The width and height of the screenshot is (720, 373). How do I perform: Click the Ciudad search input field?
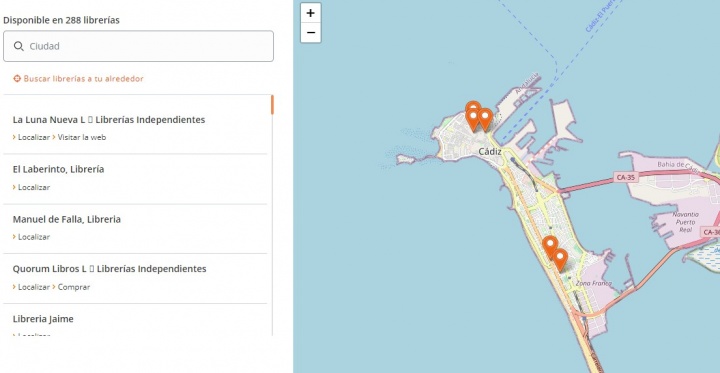(138, 46)
